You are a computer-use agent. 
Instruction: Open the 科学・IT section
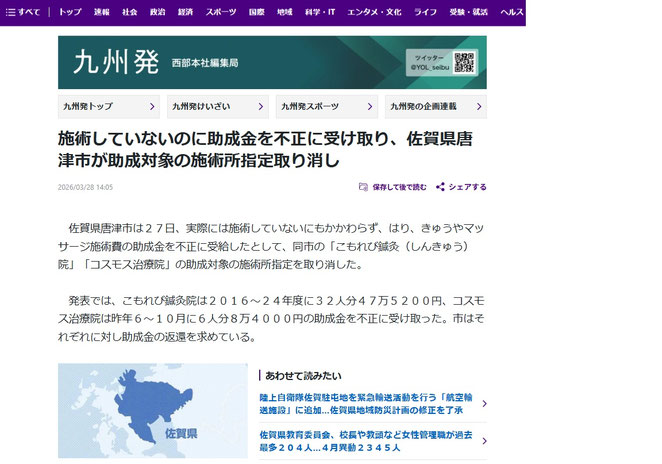pos(320,12)
